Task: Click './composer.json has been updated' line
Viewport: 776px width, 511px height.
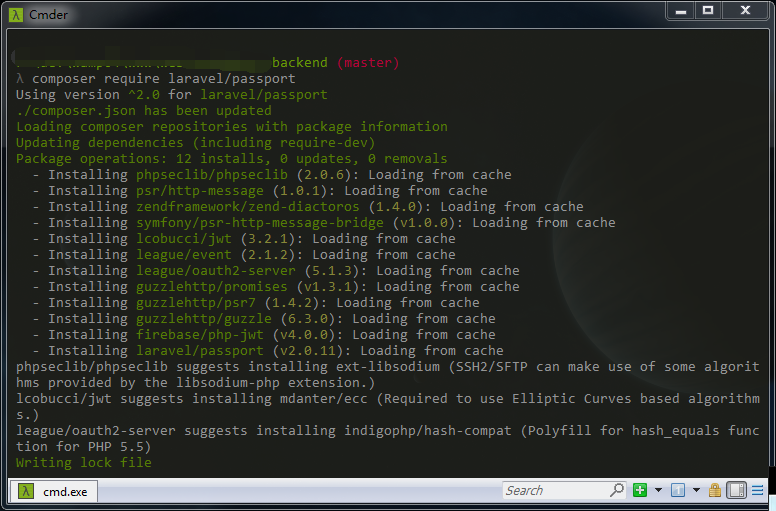Action: [144, 110]
